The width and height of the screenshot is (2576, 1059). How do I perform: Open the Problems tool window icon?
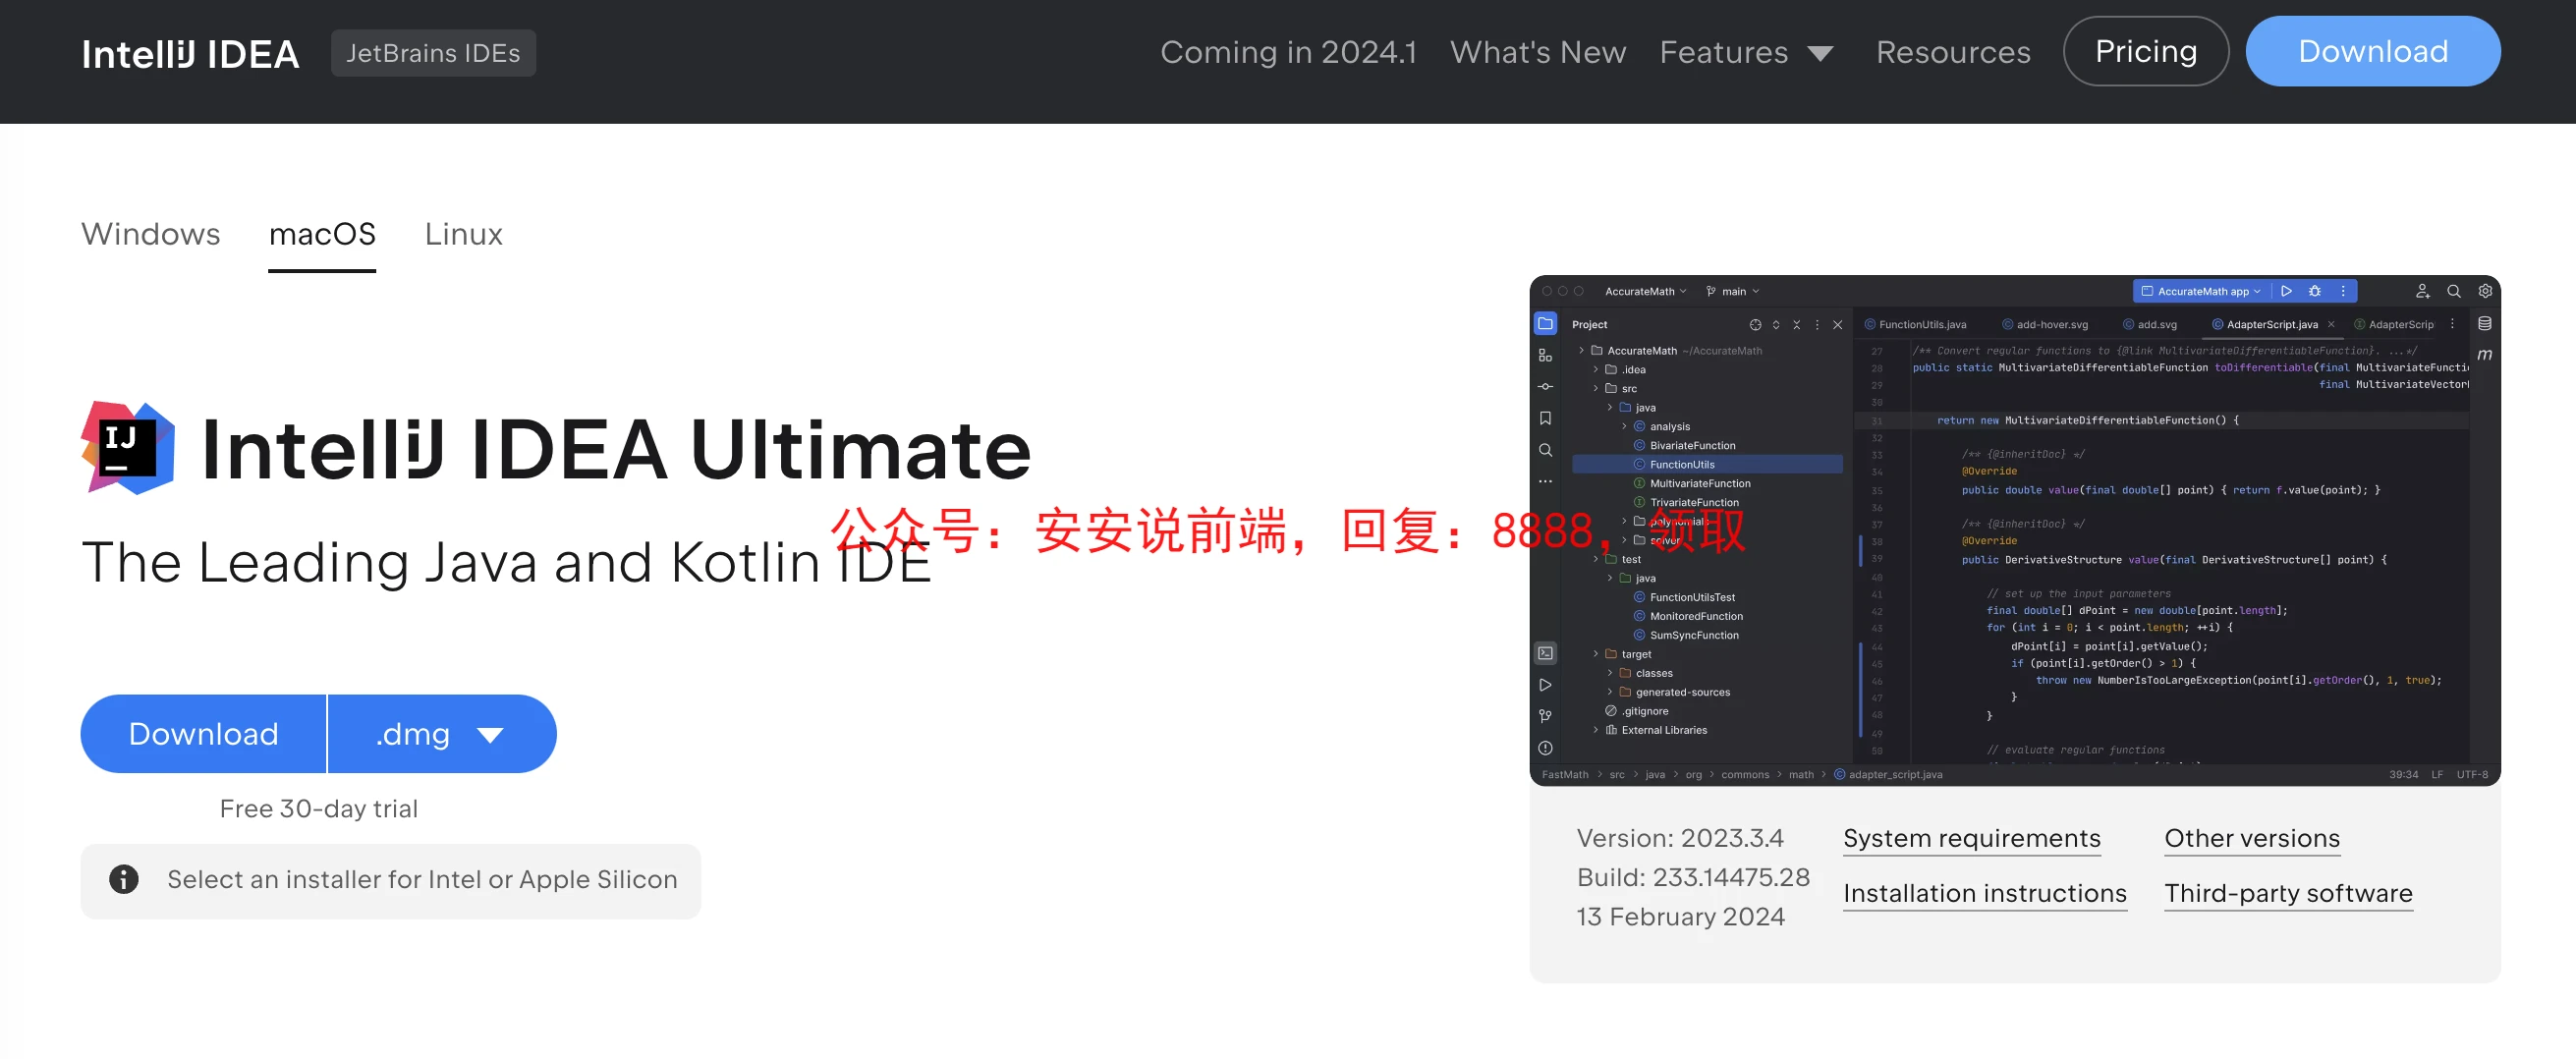pyautogui.click(x=1545, y=748)
